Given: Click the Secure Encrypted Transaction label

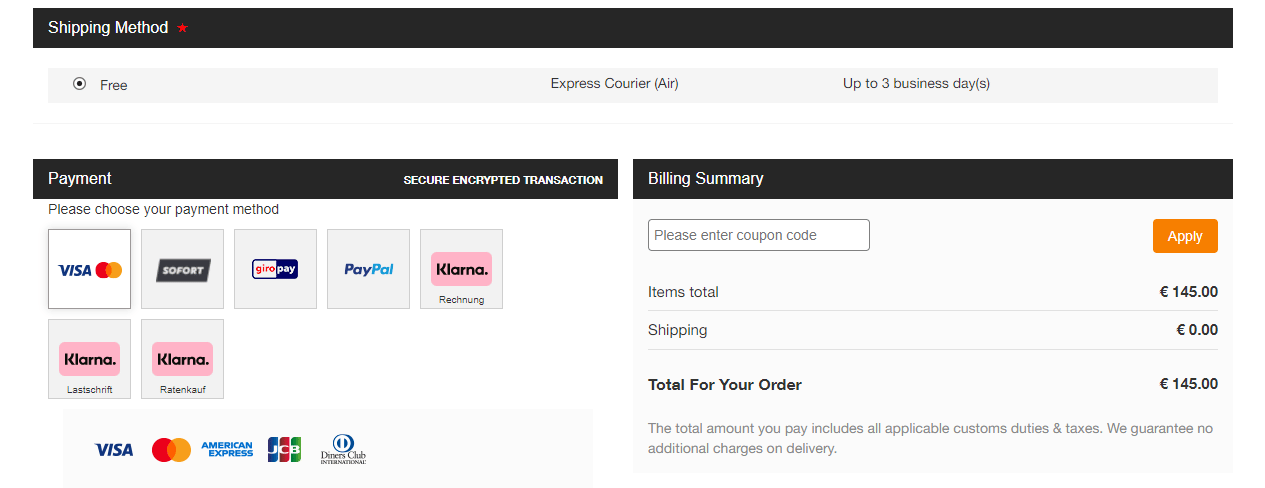Looking at the screenshot, I should [x=503, y=180].
